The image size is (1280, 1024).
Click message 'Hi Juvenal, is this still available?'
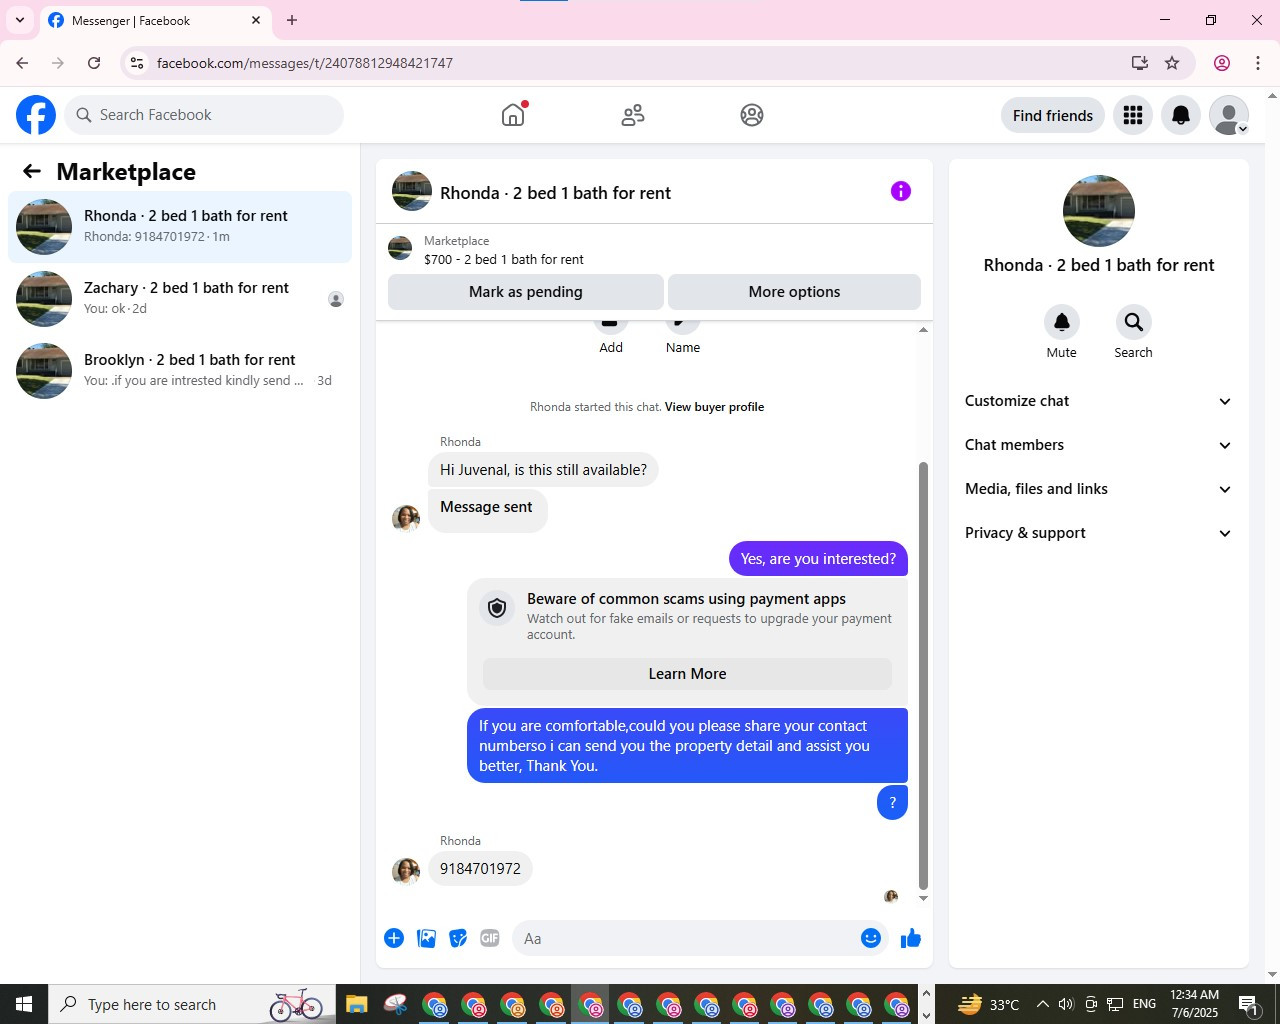coord(543,470)
